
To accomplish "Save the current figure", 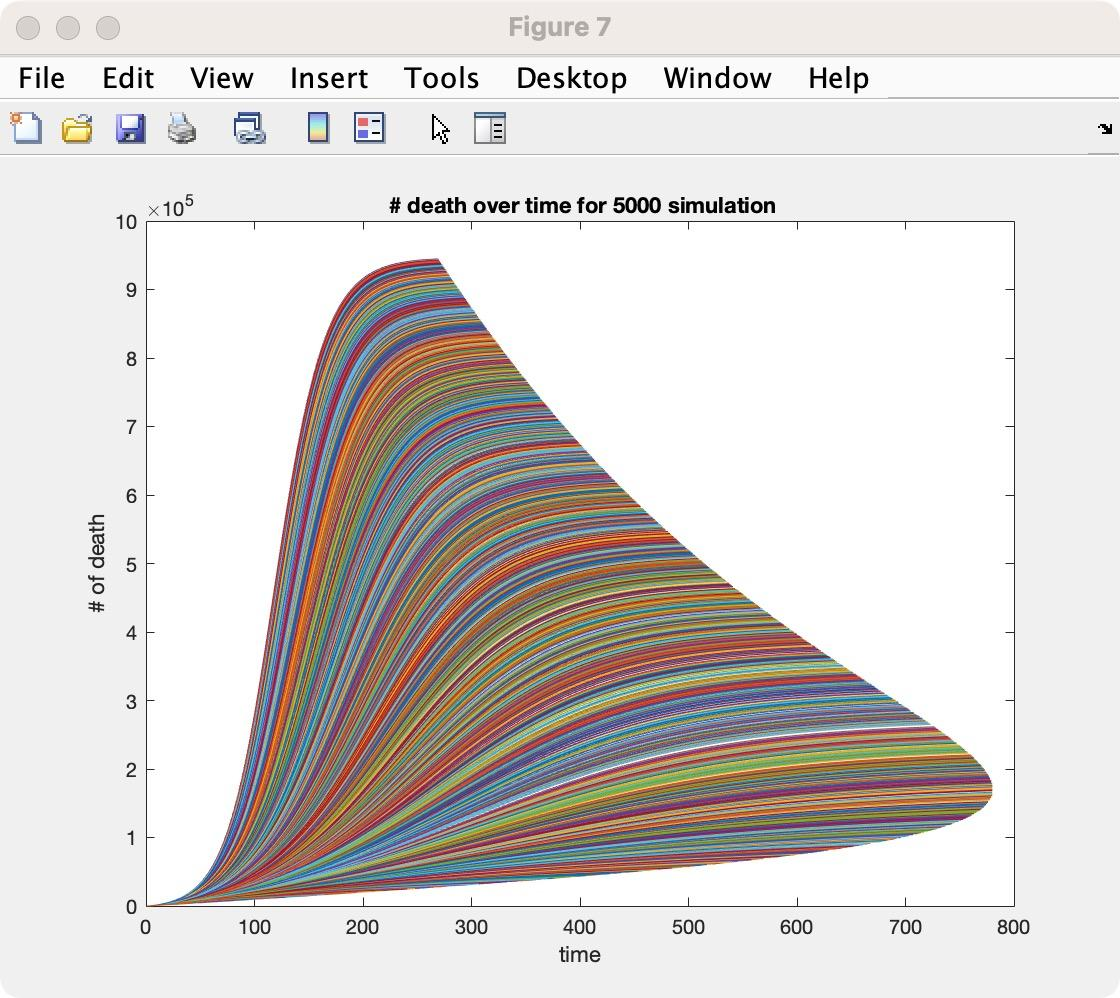I will click(130, 128).
